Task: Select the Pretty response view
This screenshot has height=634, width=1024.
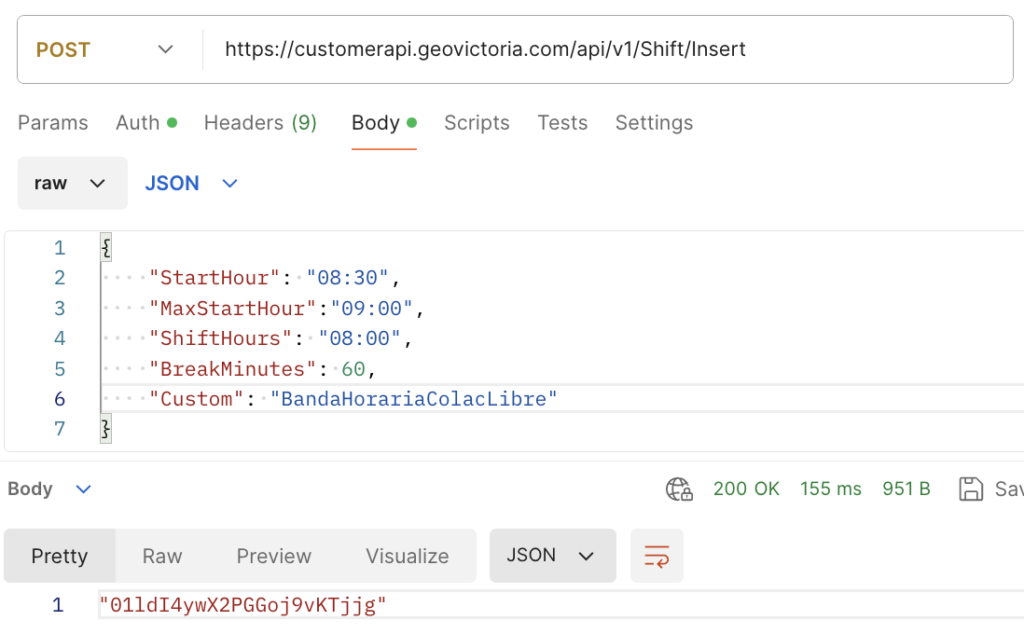Action: [x=60, y=556]
